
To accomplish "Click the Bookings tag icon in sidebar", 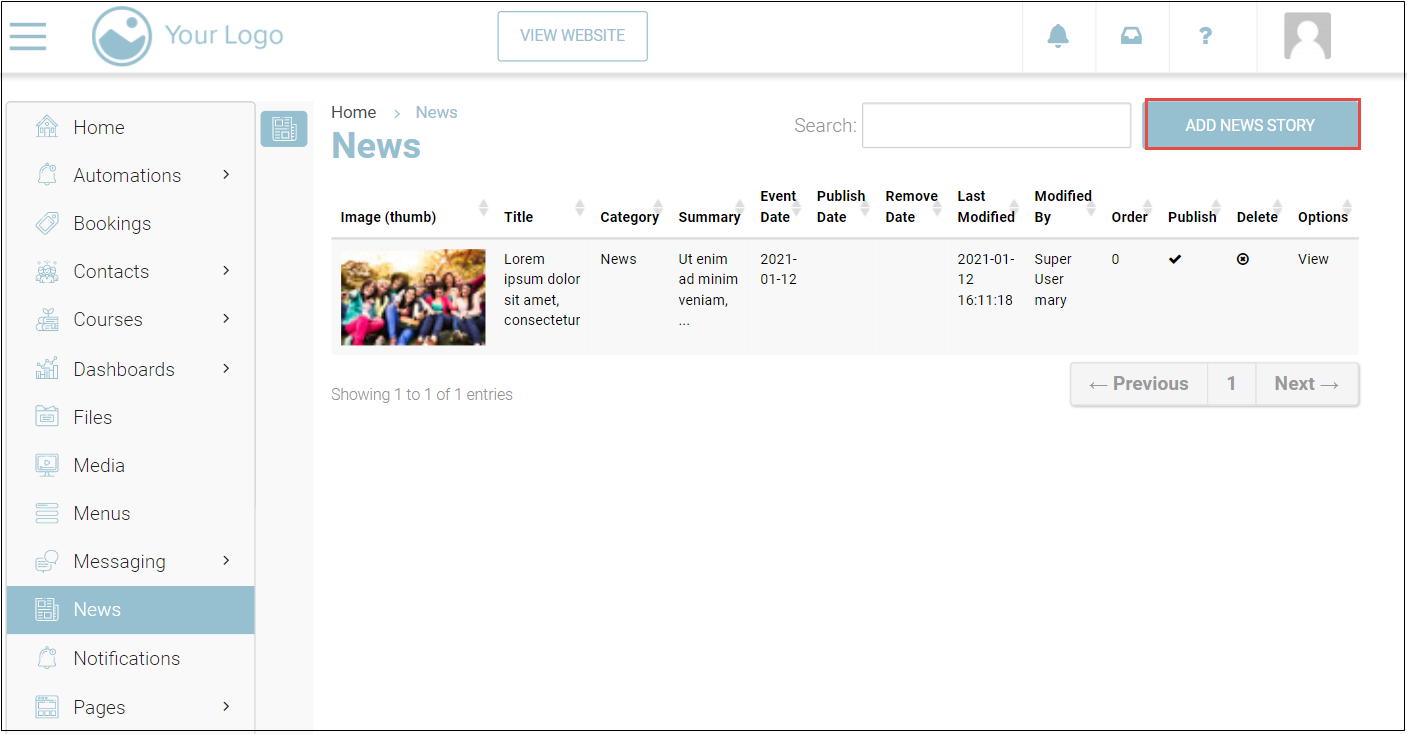I will tap(47, 223).
